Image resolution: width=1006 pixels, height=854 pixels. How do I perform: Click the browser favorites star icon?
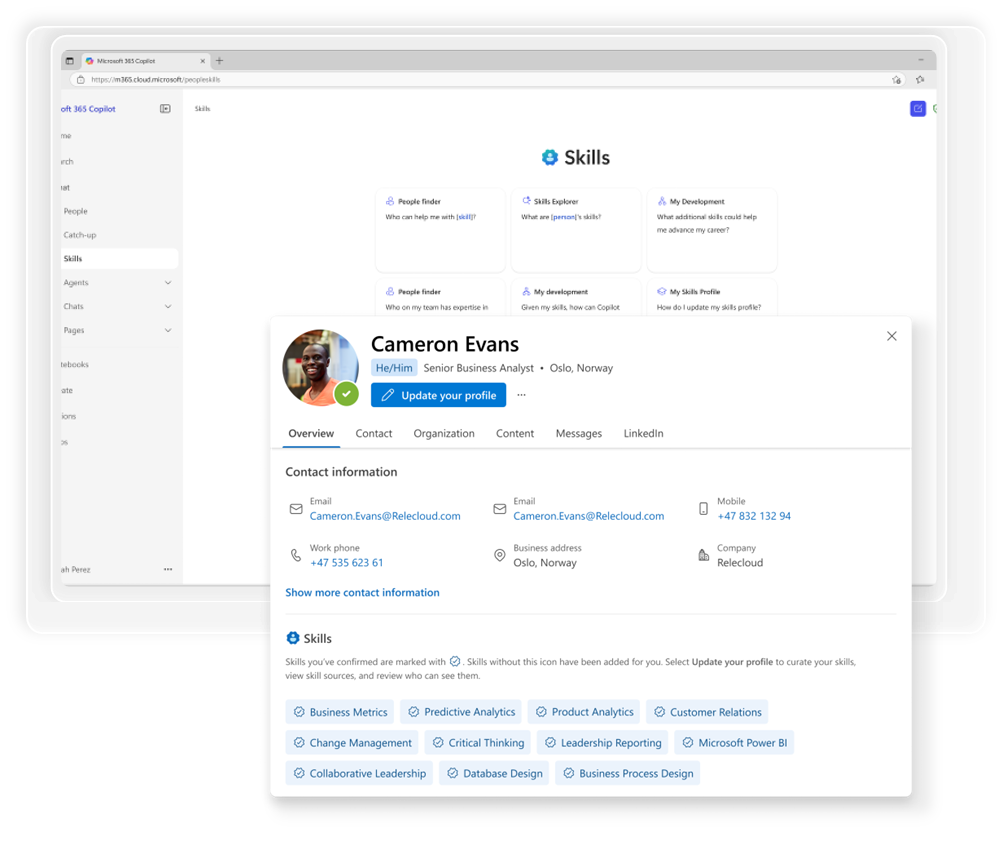point(896,80)
